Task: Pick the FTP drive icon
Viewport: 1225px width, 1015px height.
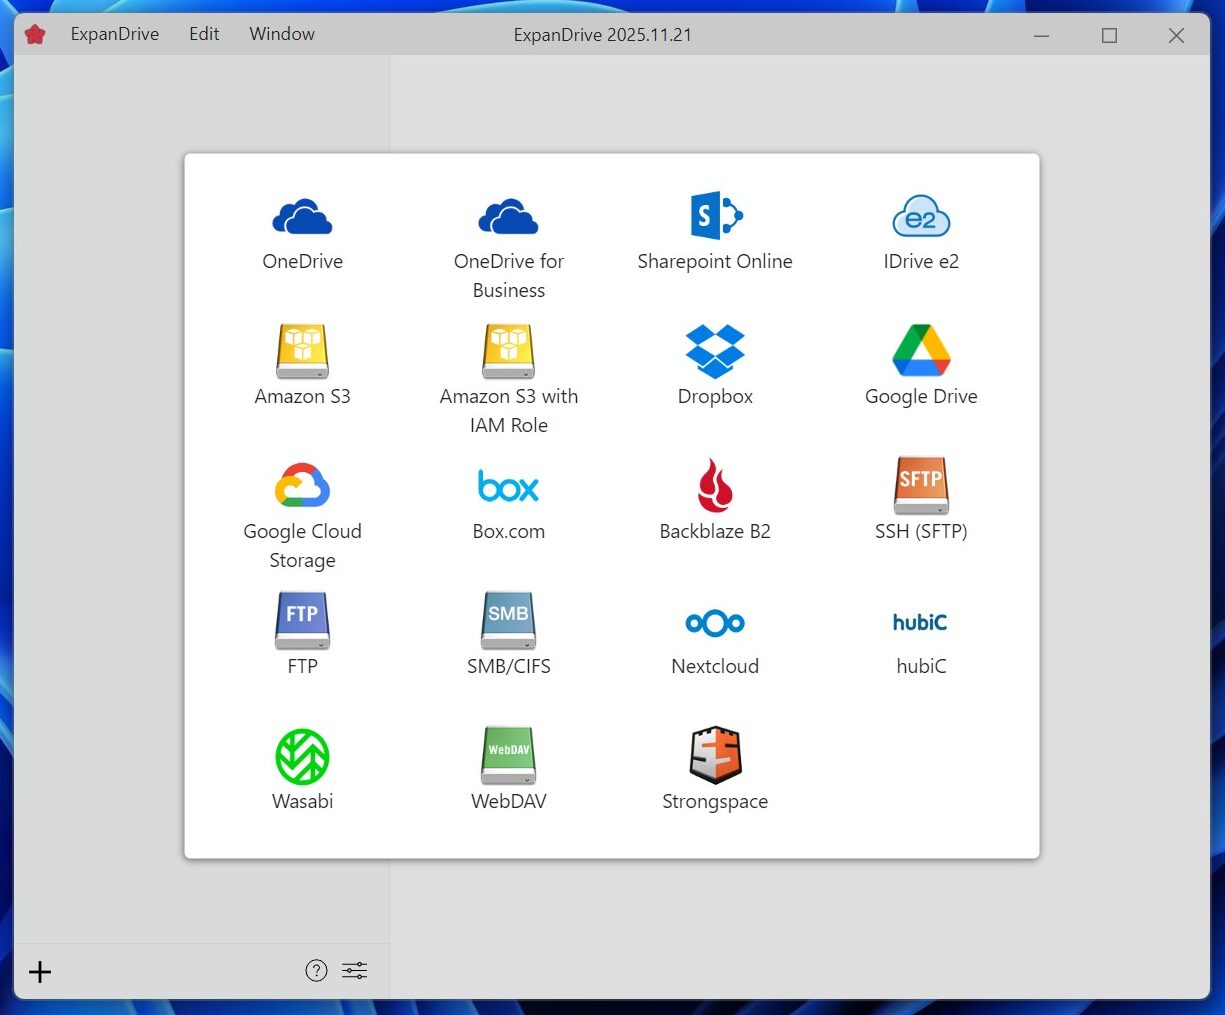Action: (x=302, y=621)
